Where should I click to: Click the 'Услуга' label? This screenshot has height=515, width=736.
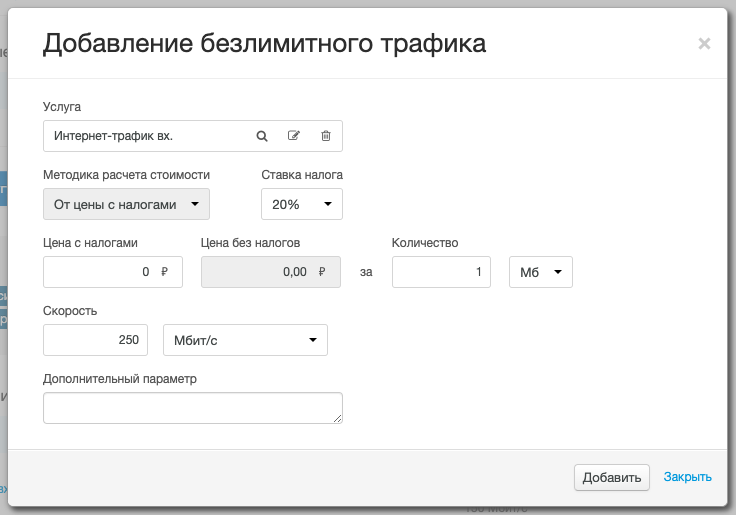62,107
